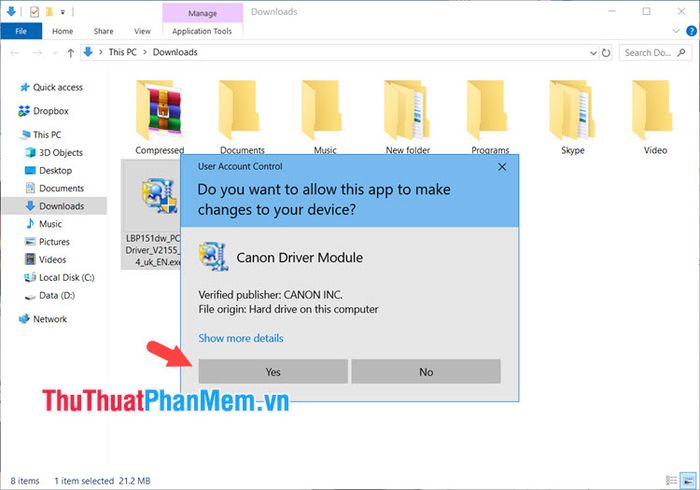The height and width of the screenshot is (490, 700).
Task: Switch to large icons view in status bar
Action: 688,480
